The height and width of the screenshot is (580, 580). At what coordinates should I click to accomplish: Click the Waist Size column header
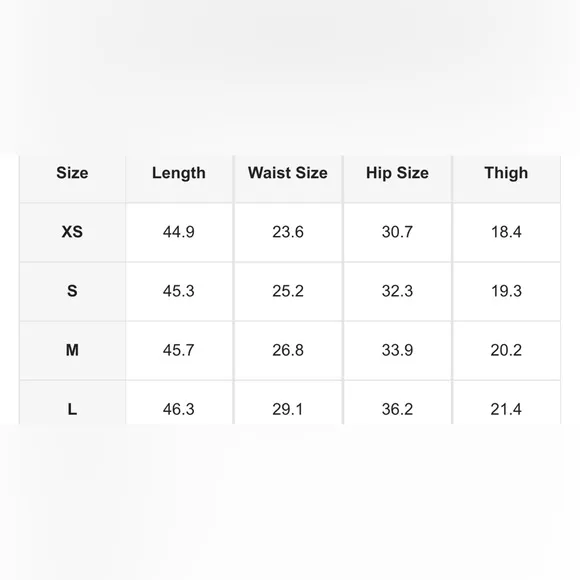tap(288, 173)
